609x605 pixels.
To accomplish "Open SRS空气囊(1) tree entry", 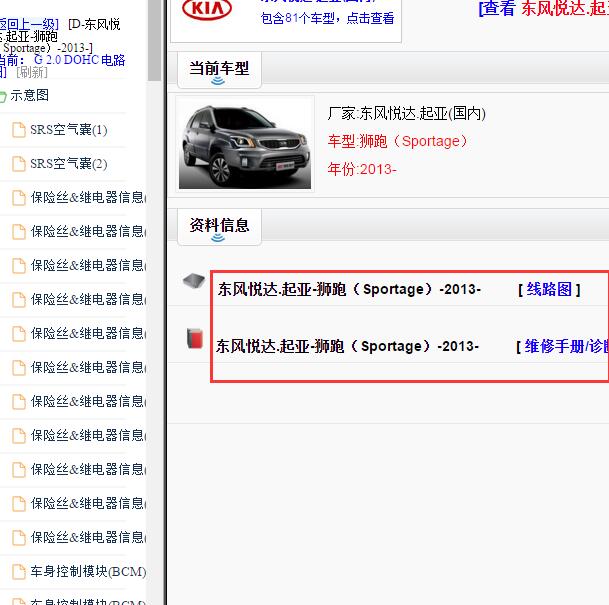I will click(x=69, y=130).
